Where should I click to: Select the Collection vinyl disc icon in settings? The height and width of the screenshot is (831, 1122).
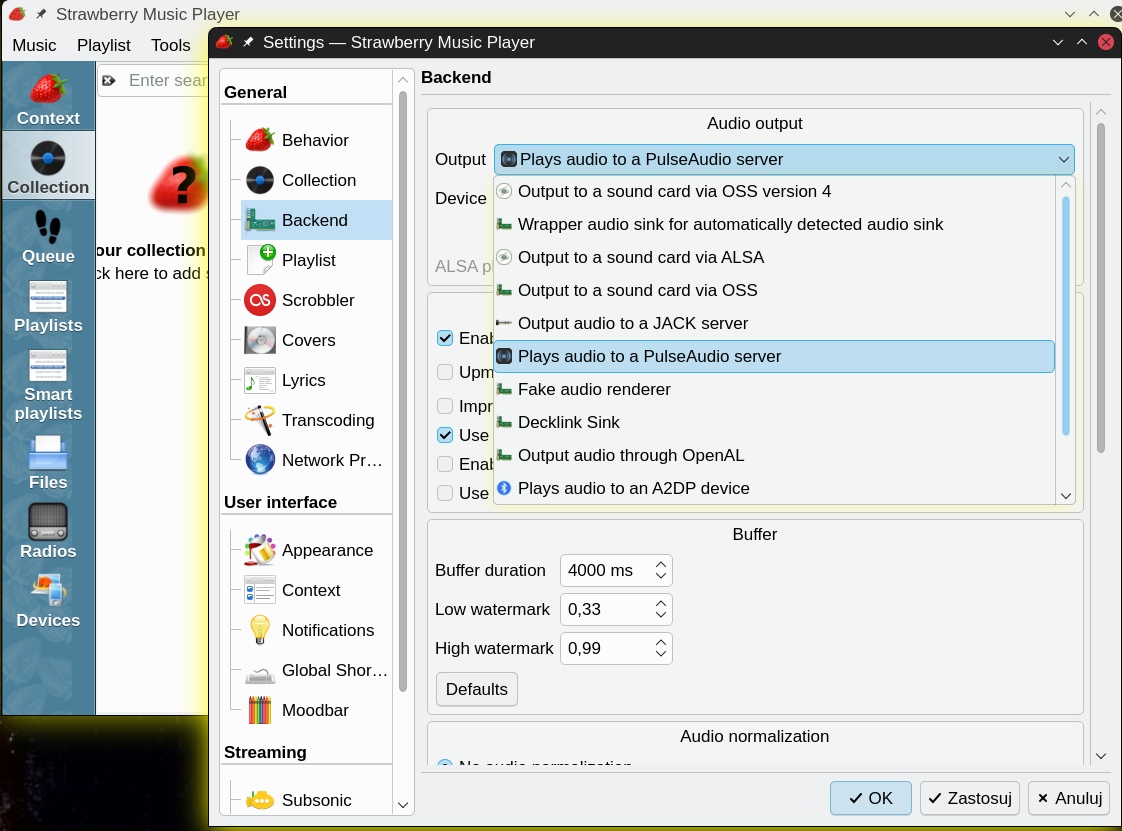pyautogui.click(x=260, y=180)
